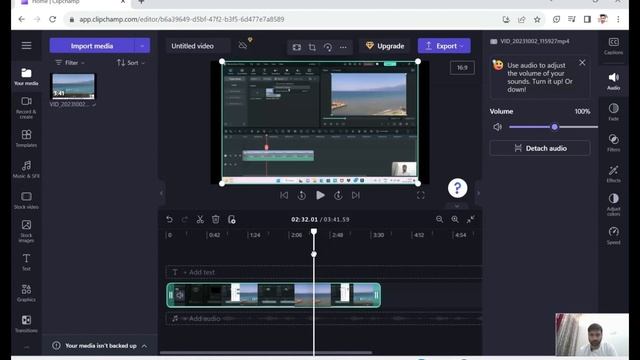
Task: Mute with the volume speaker icon
Action: tap(498, 127)
